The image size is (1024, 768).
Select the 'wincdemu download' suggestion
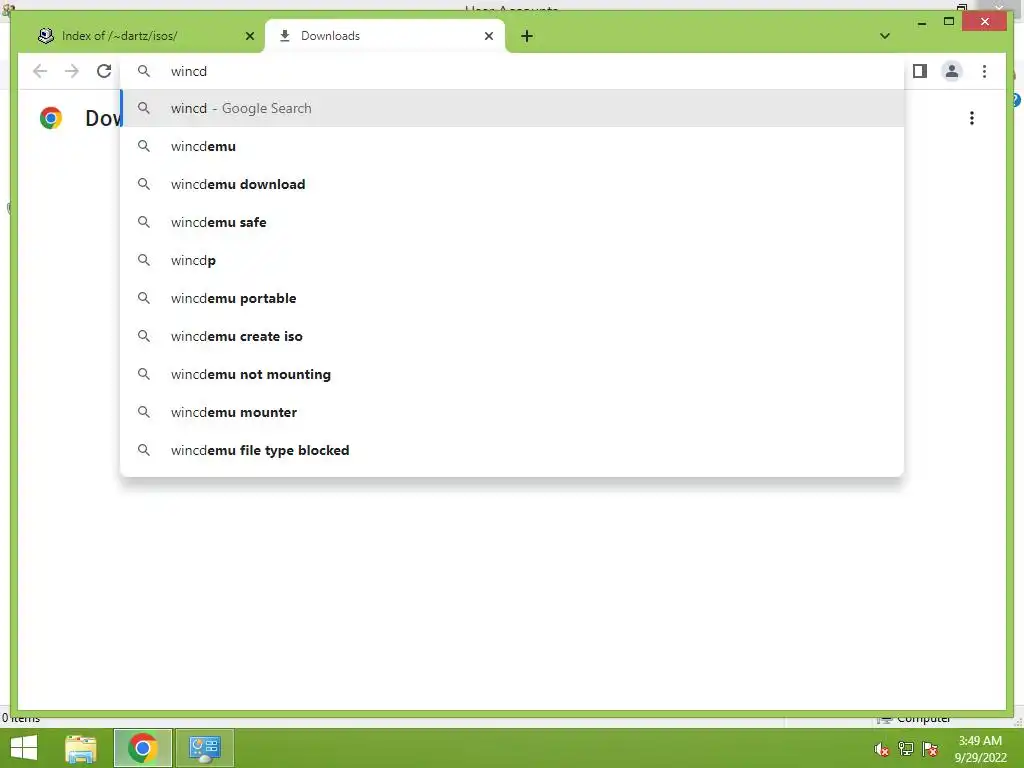click(512, 184)
